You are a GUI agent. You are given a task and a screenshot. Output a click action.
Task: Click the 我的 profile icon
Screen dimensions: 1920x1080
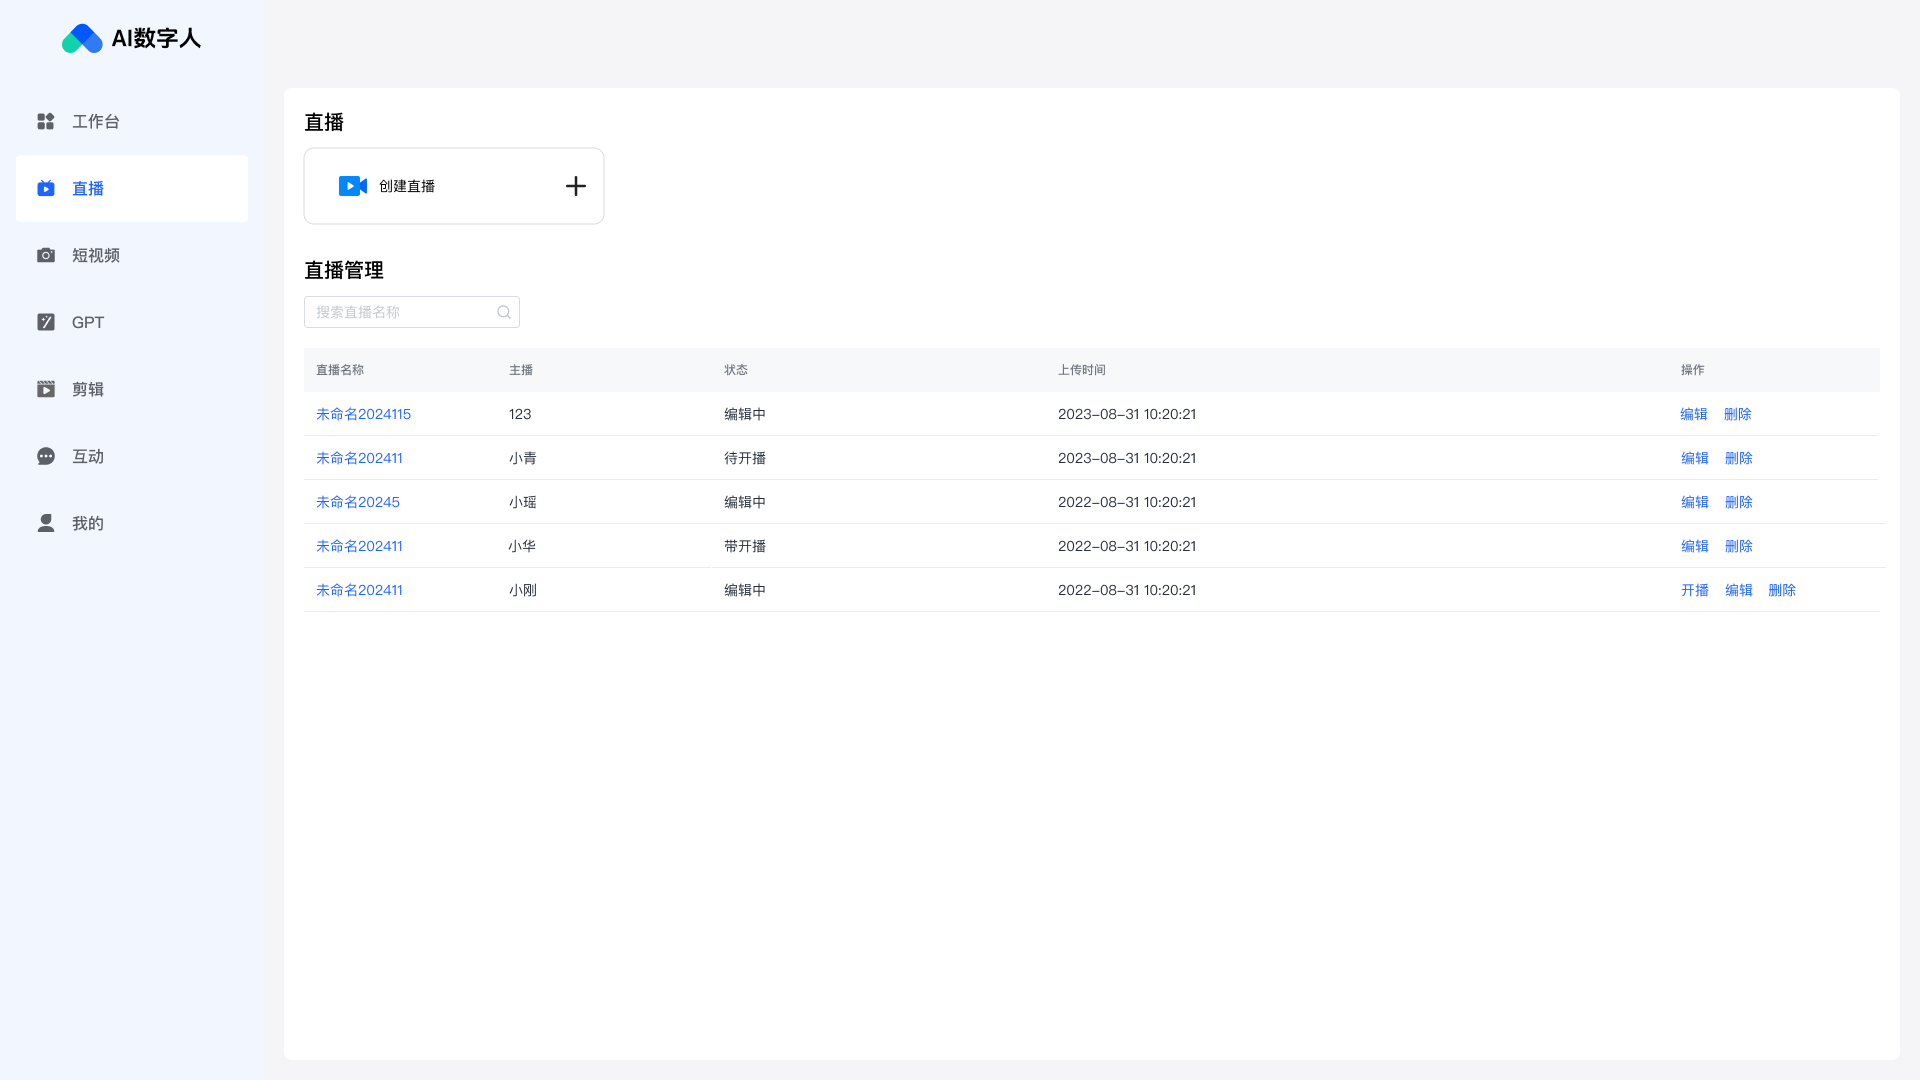pyautogui.click(x=46, y=523)
